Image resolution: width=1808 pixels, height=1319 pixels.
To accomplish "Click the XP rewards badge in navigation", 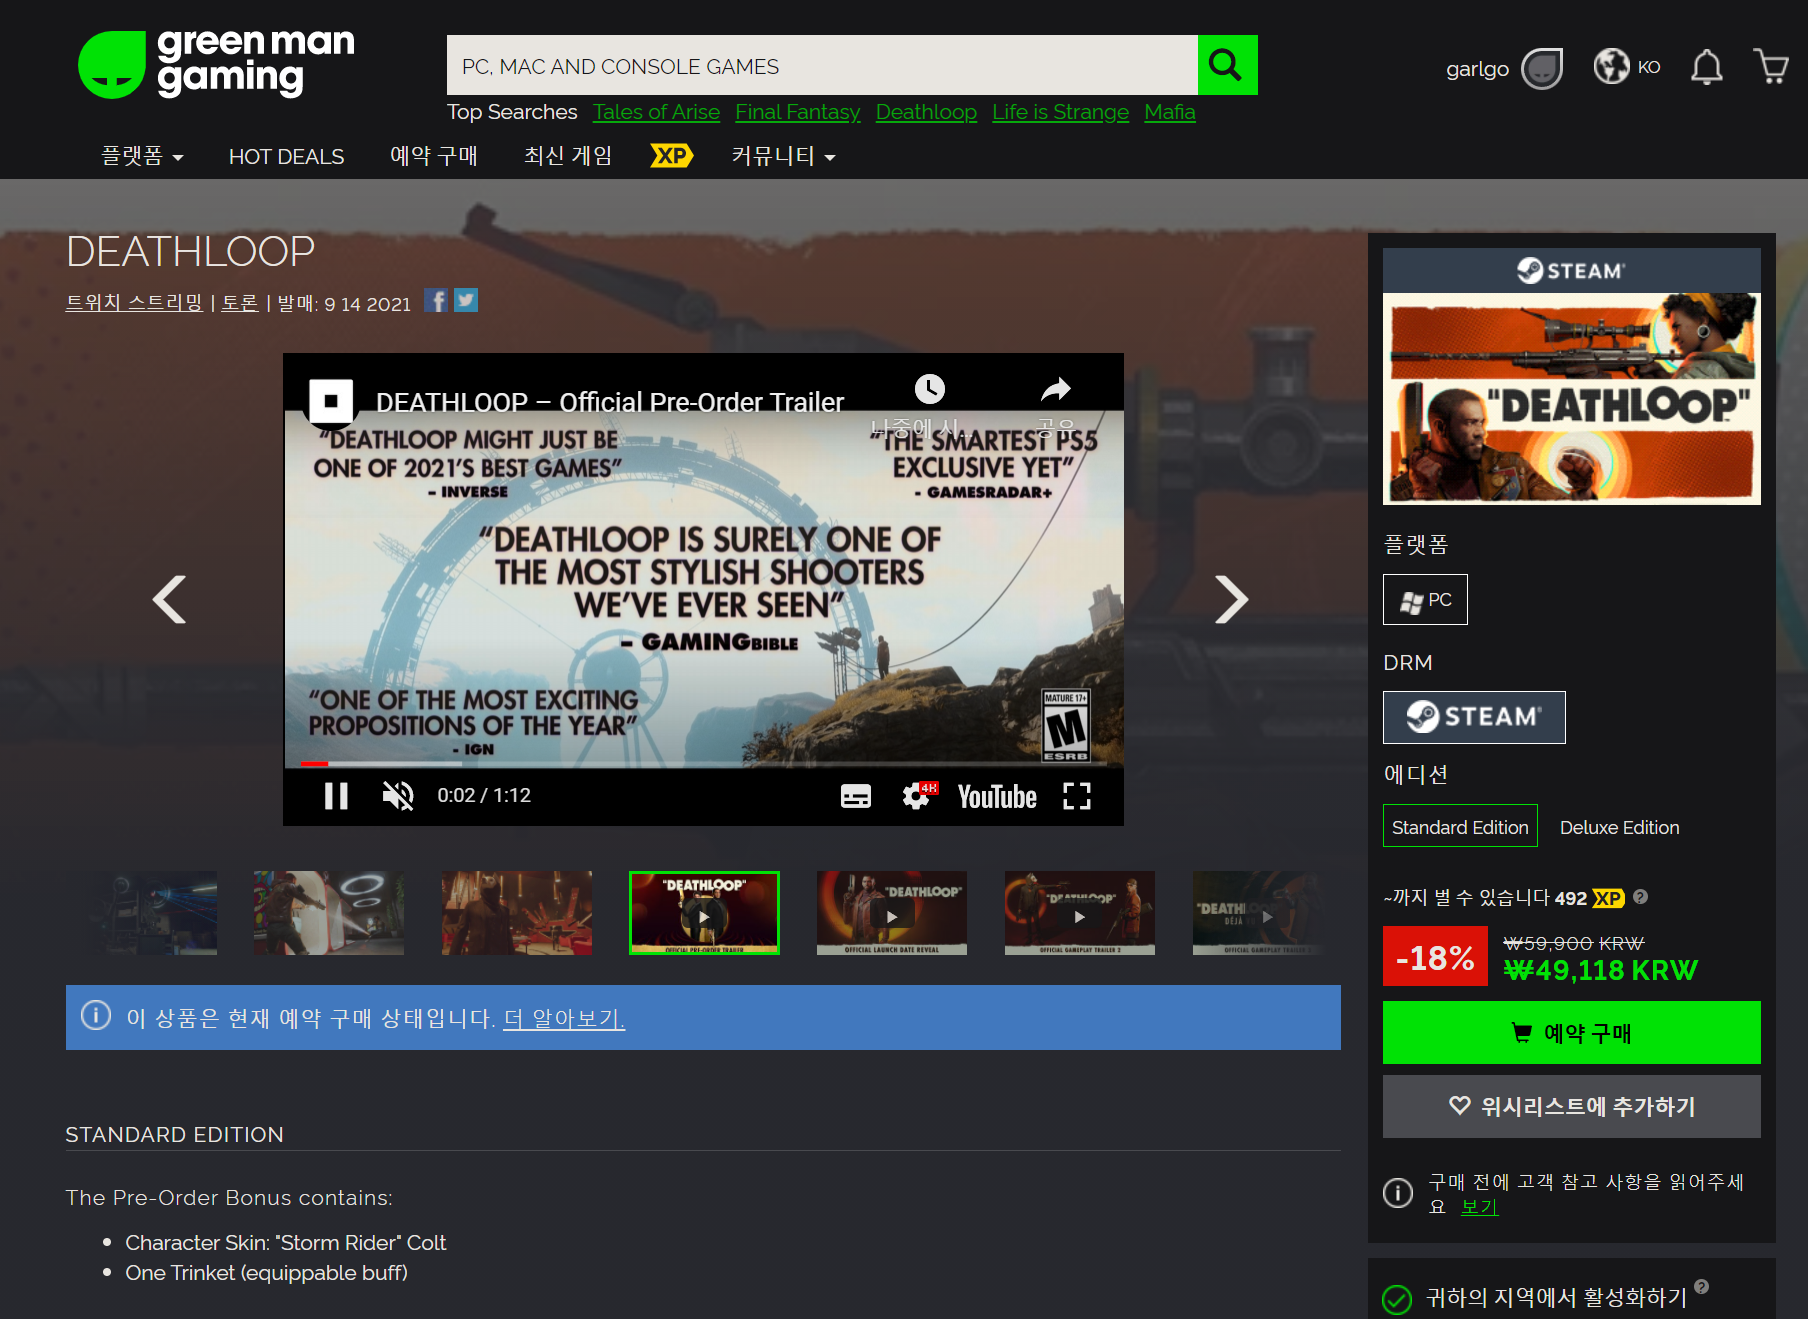I will click(x=671, y=156).
